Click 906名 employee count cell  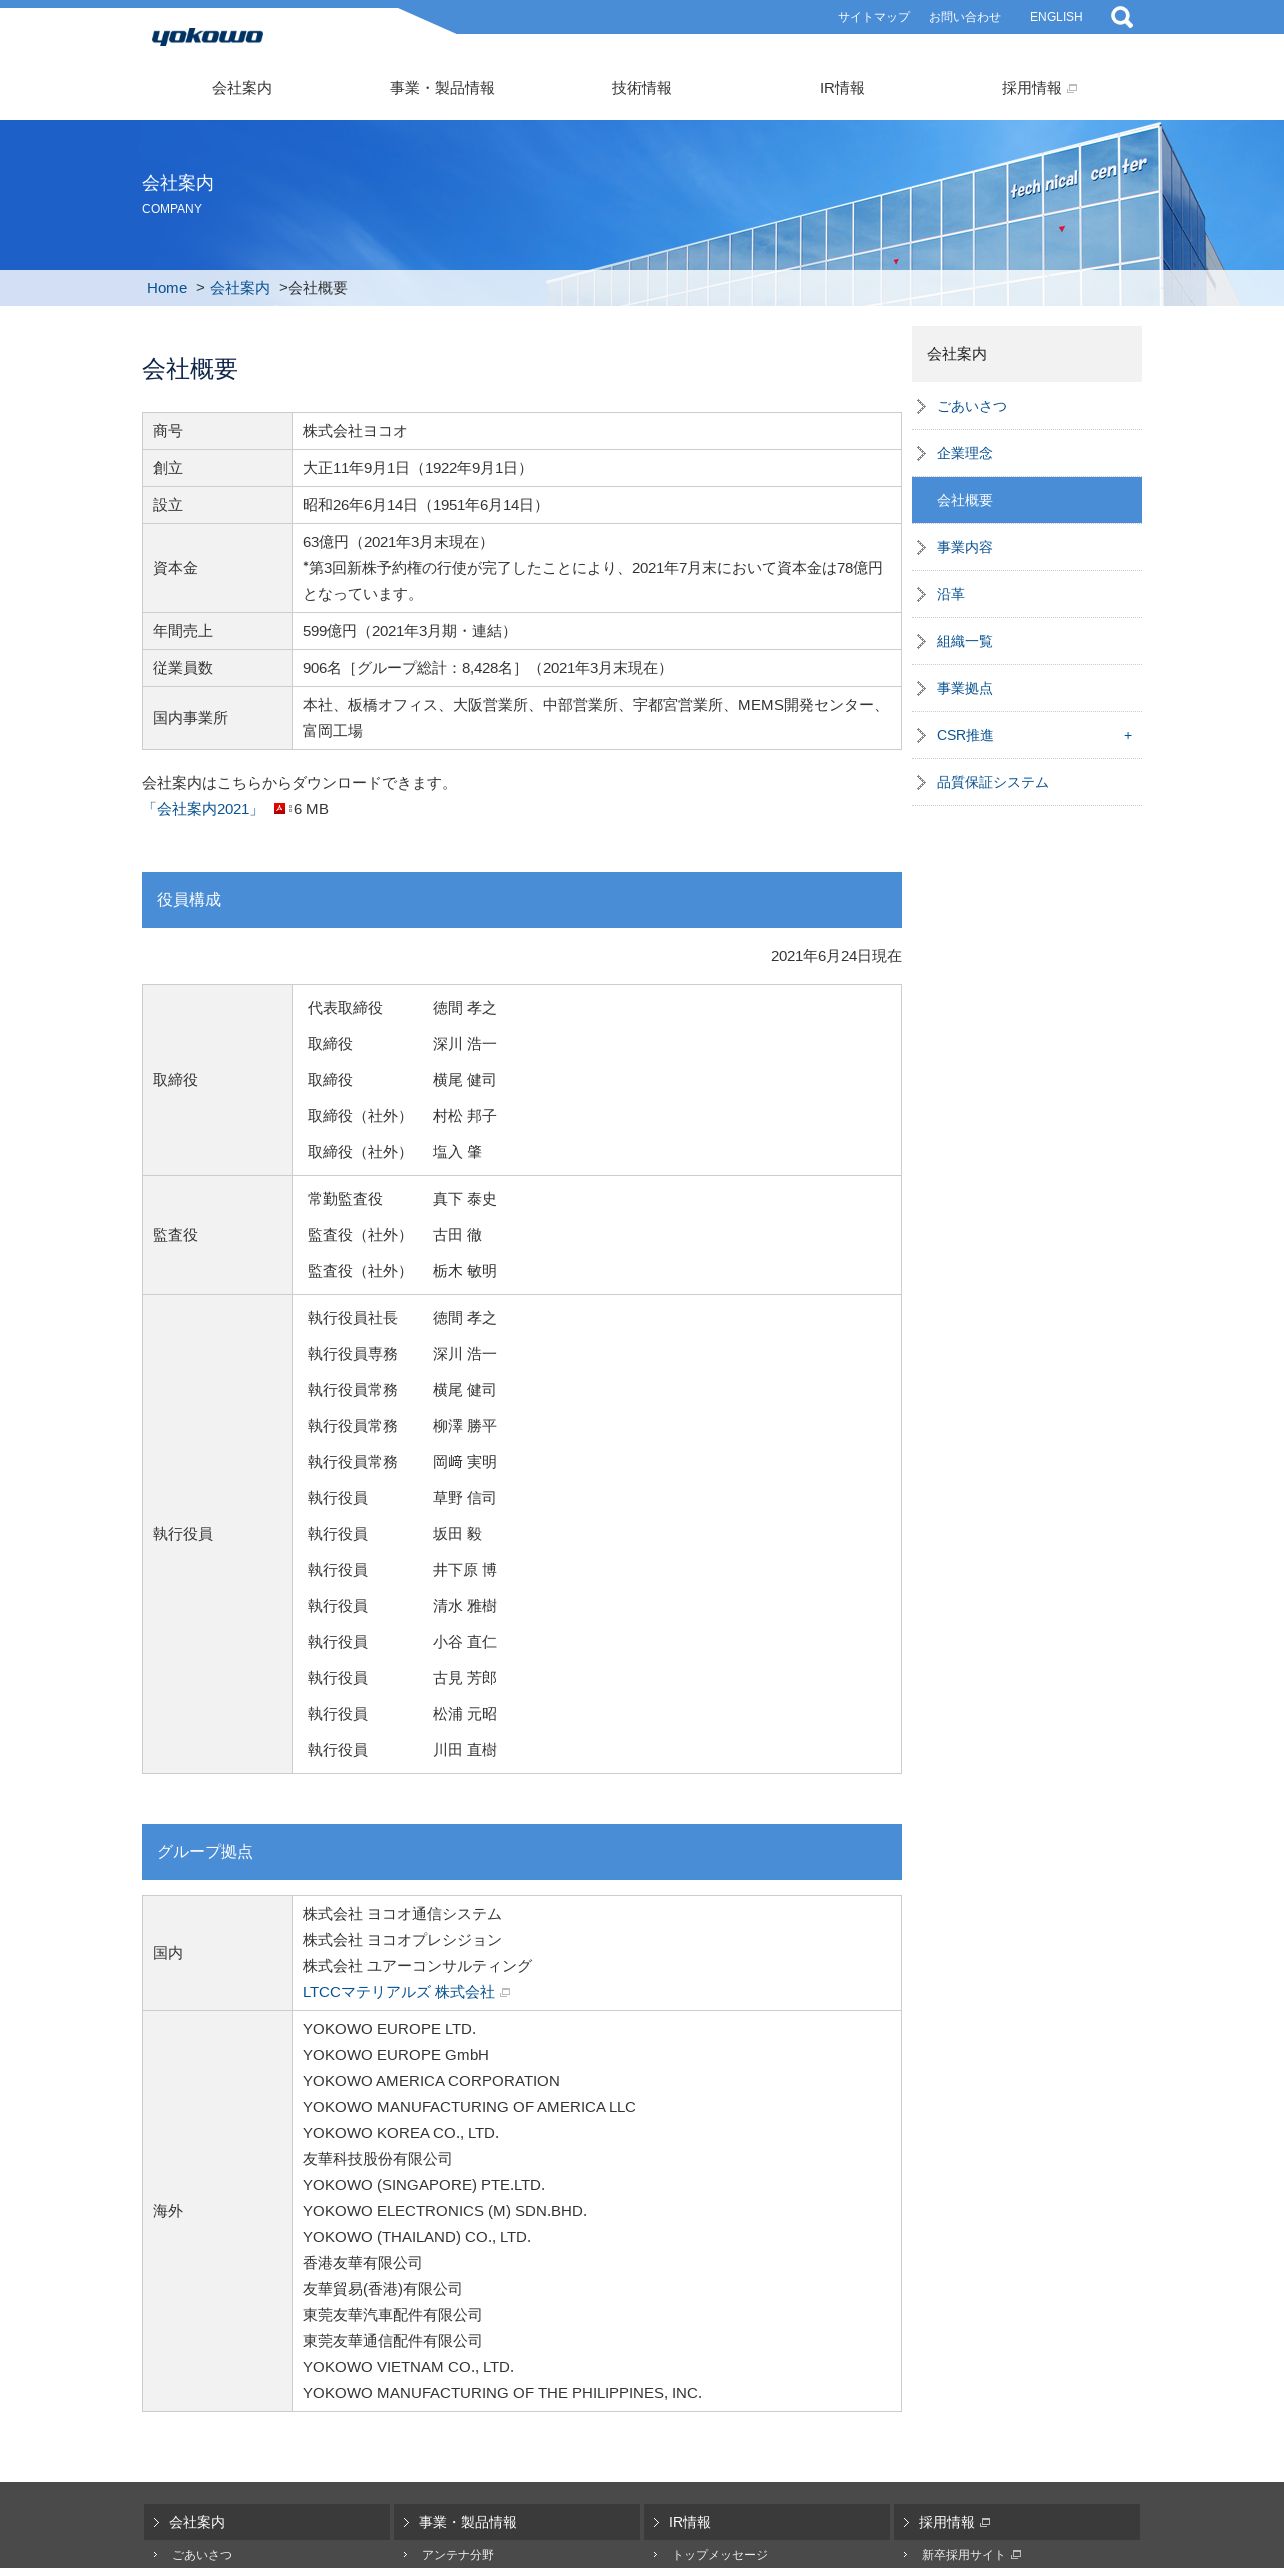coord(597,668)
